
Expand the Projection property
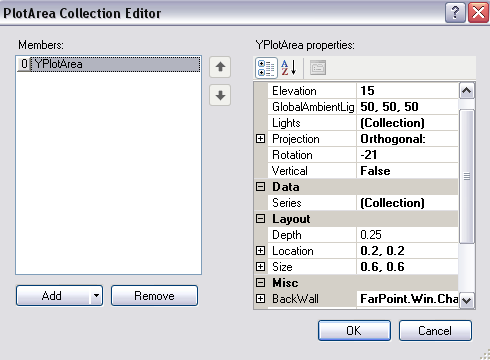click(260, 139)
